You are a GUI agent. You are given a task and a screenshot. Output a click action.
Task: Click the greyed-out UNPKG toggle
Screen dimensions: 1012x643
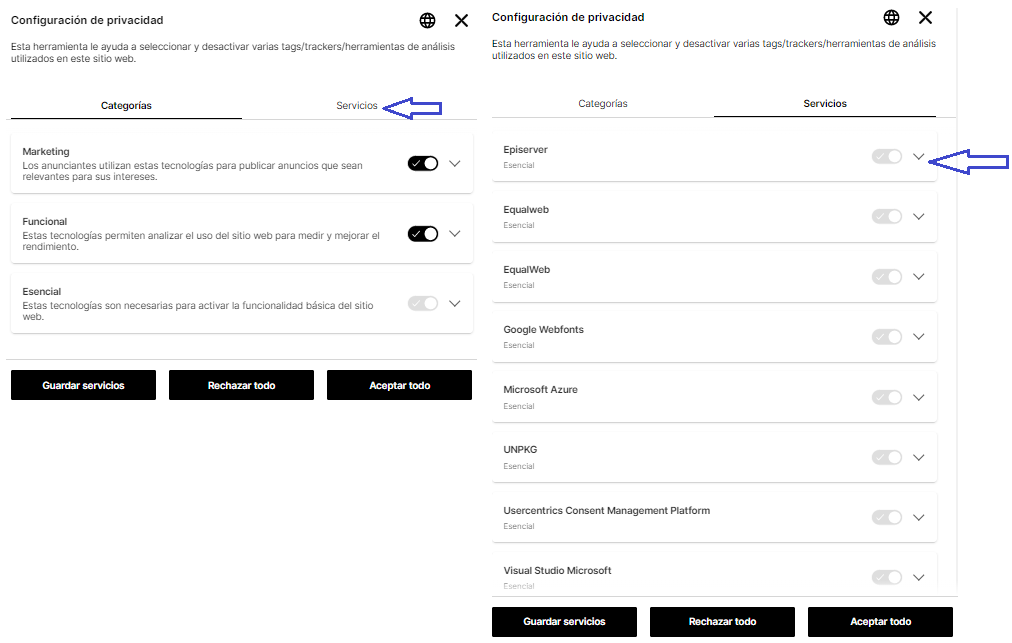887,457
